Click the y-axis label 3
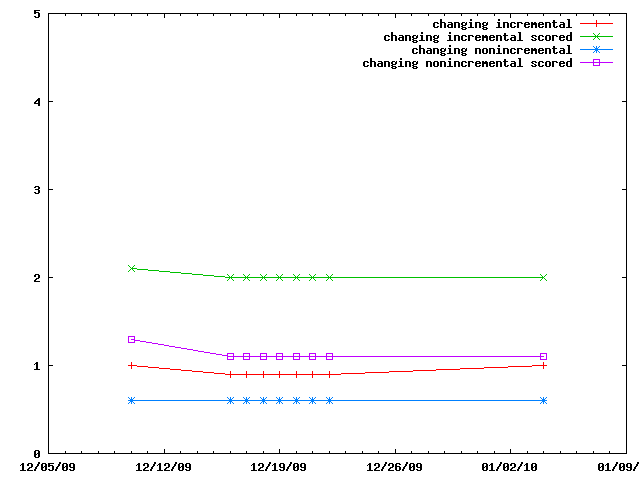Screen dimensions: 640x480 (x=36, y=190)
